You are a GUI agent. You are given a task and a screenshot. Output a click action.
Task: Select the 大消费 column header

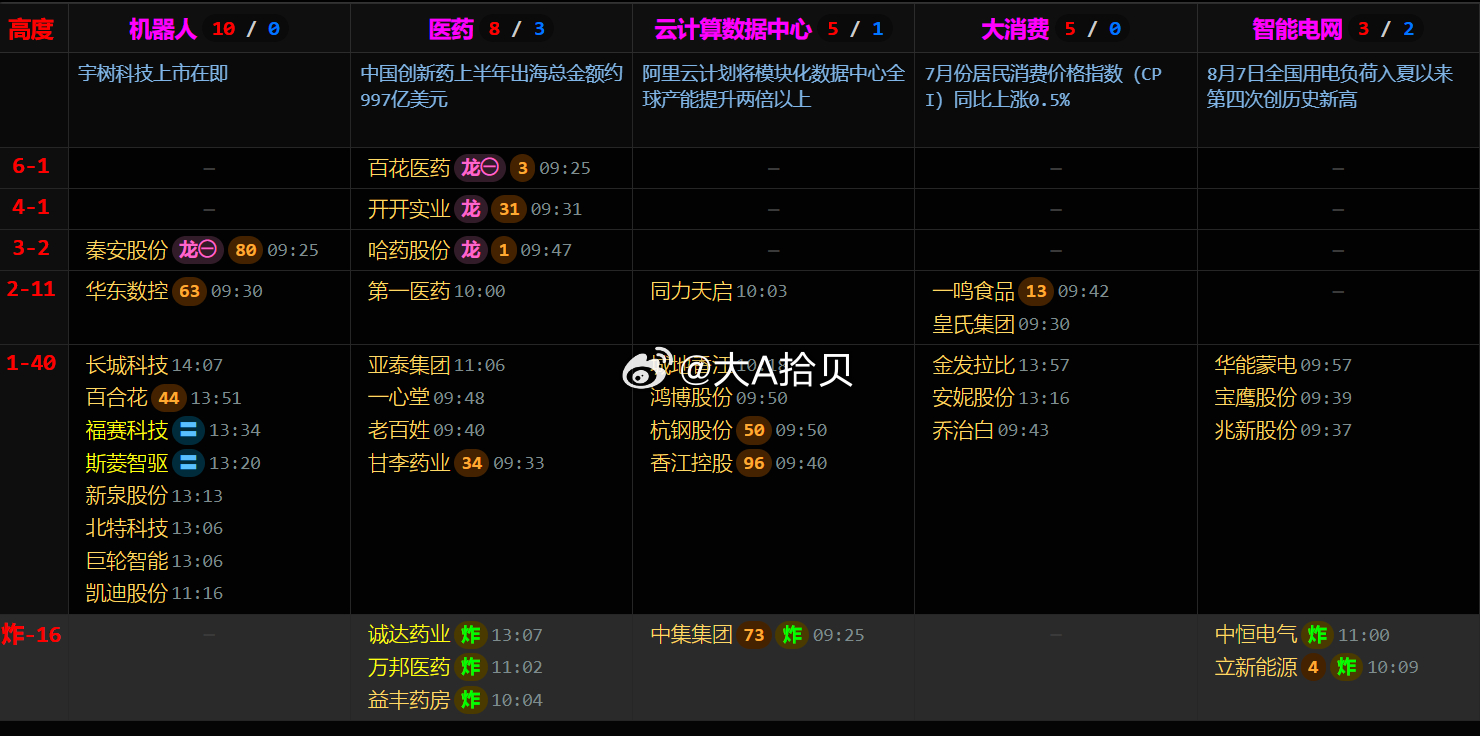[x=1015, y=29]
